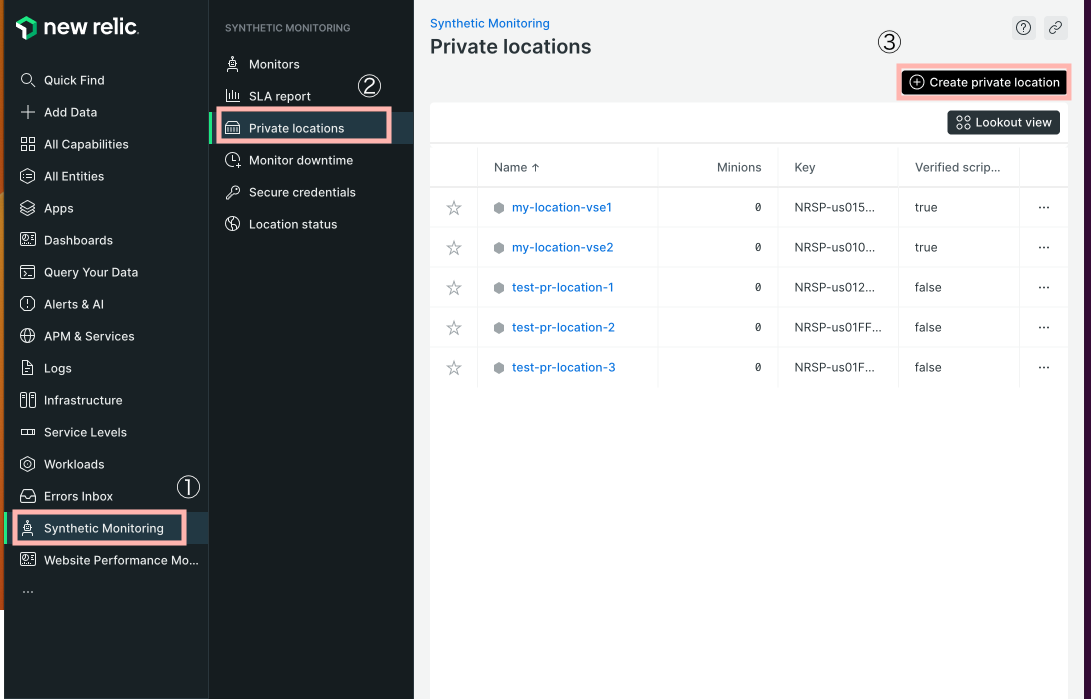Click Create private location button
The width and height of the screenshot is (1091, 699).
point(984,82)
